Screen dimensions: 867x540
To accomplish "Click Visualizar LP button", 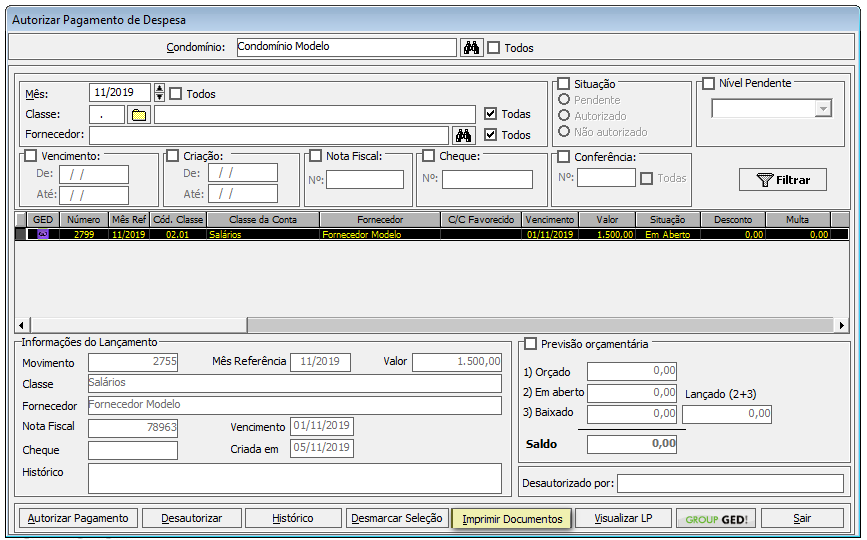I will (x=623, y=518).
